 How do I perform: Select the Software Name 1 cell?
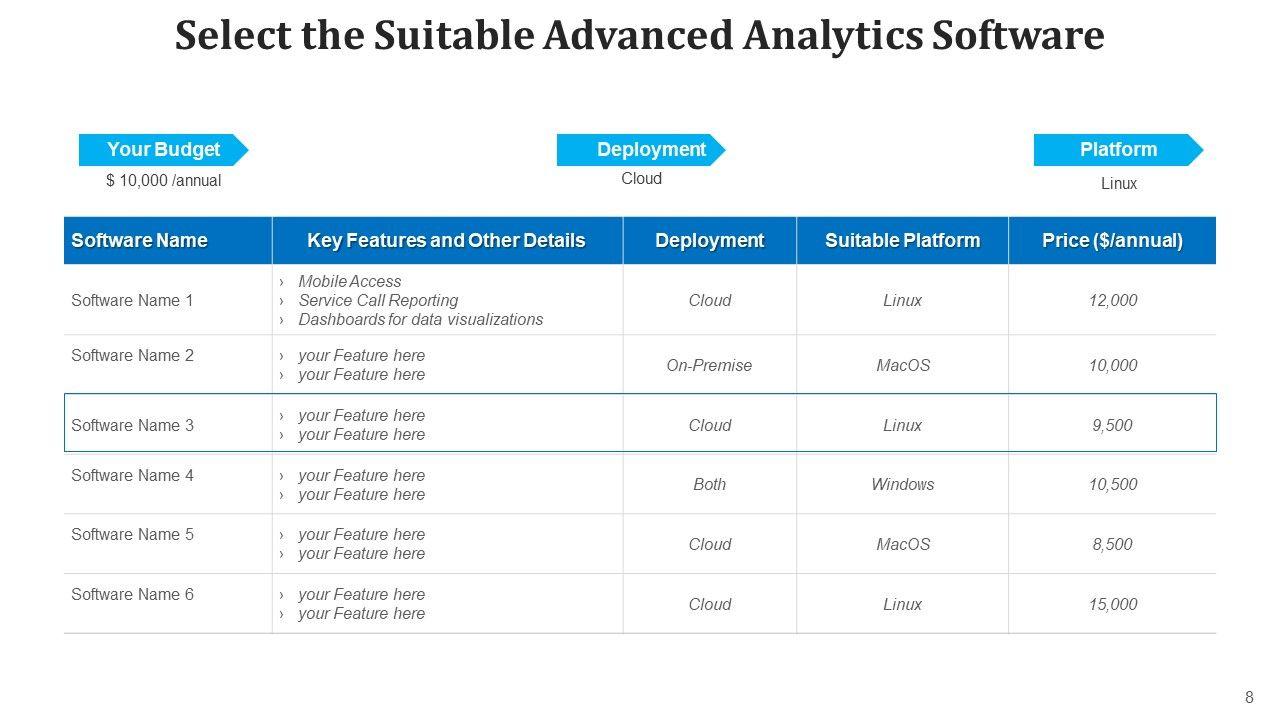pyautogui.click(x=132, y=300)
